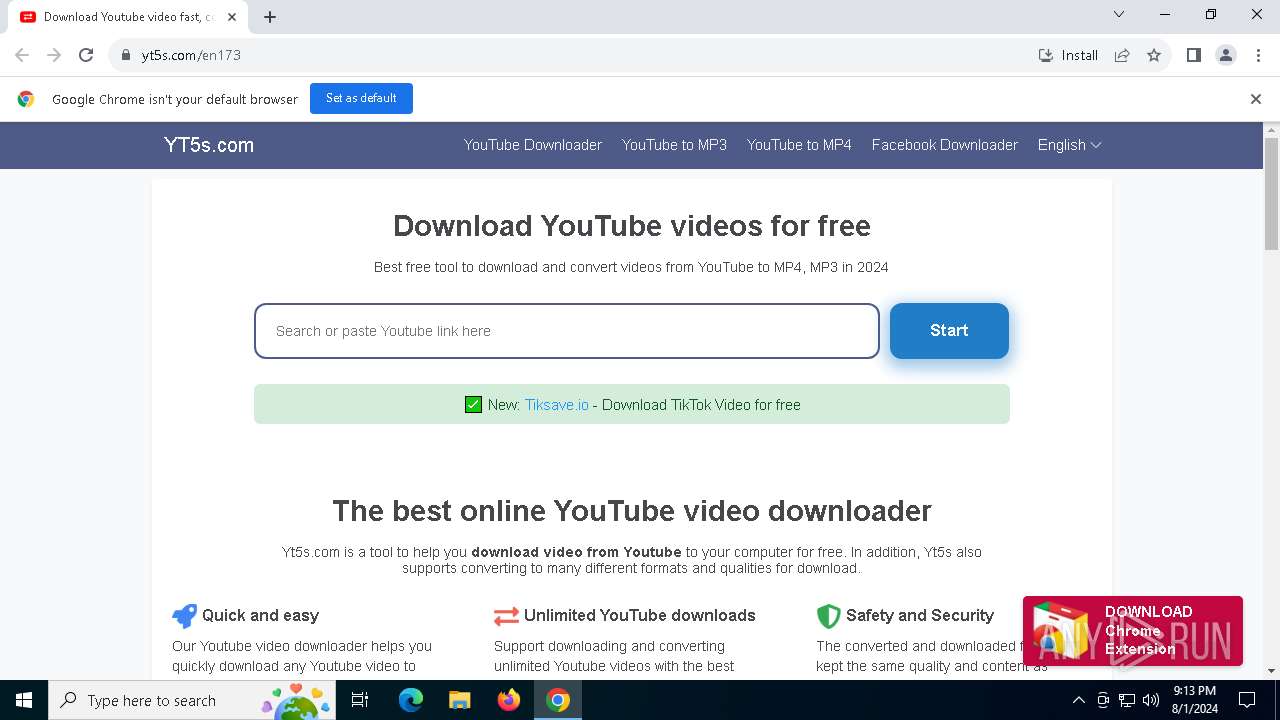Viewport: 1280px width, 720px height.
Task: Launch Firefox from taskbar
Action: click(509, 700)
